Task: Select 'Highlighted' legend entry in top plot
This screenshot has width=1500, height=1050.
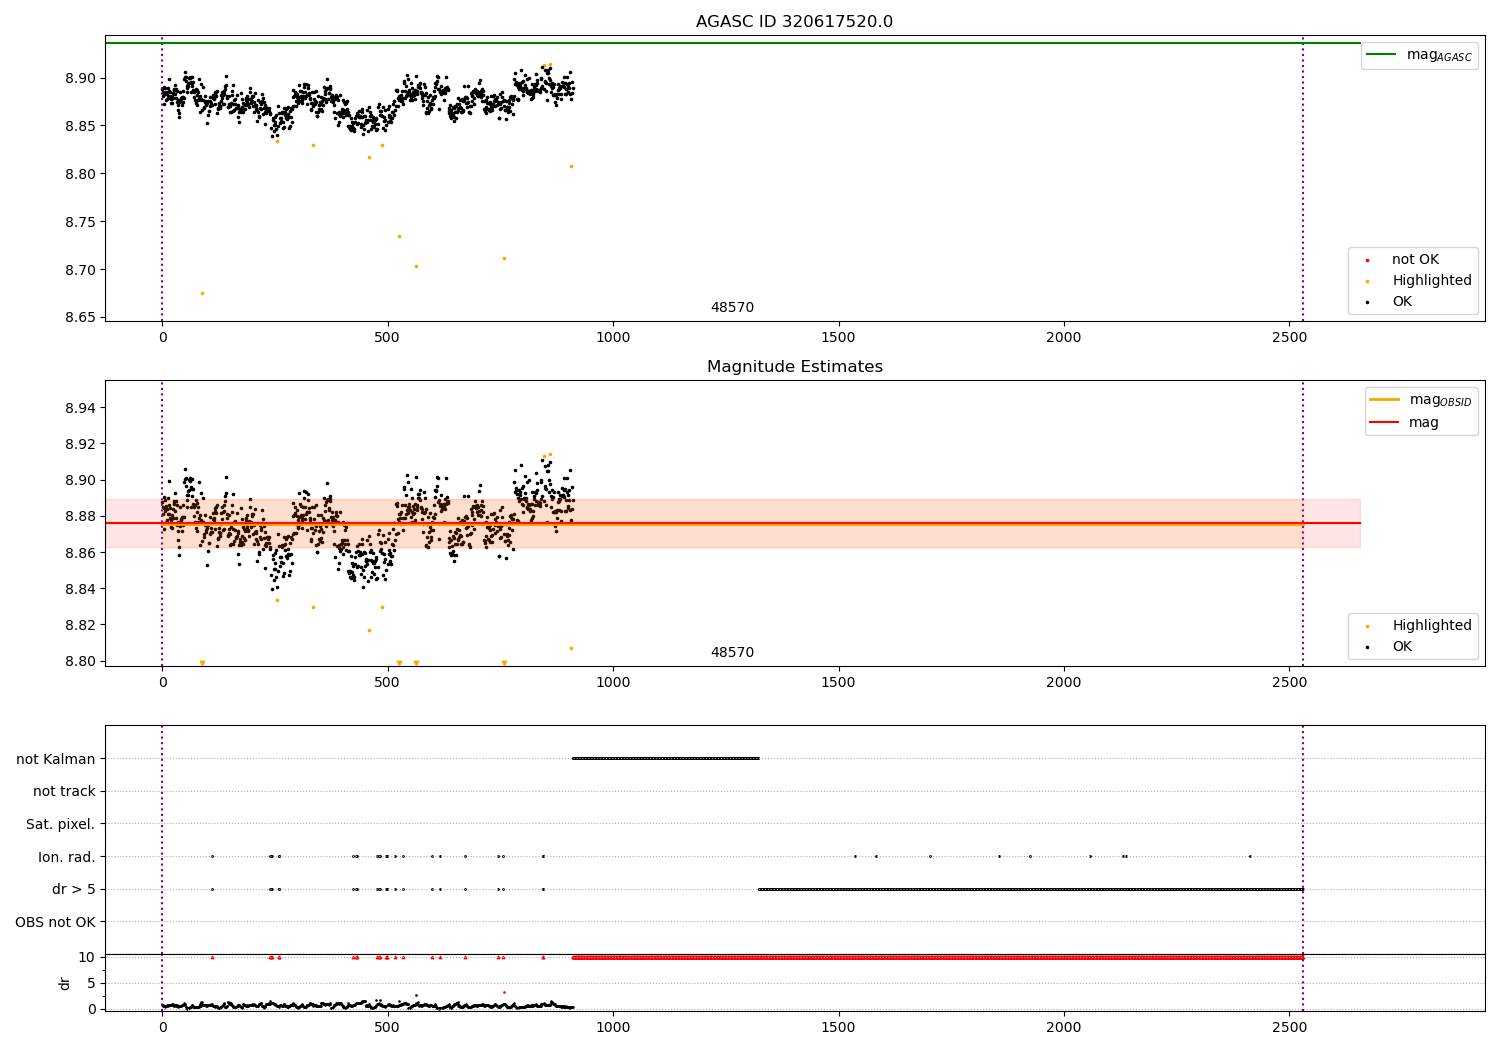Action: tap(1431, 281)
